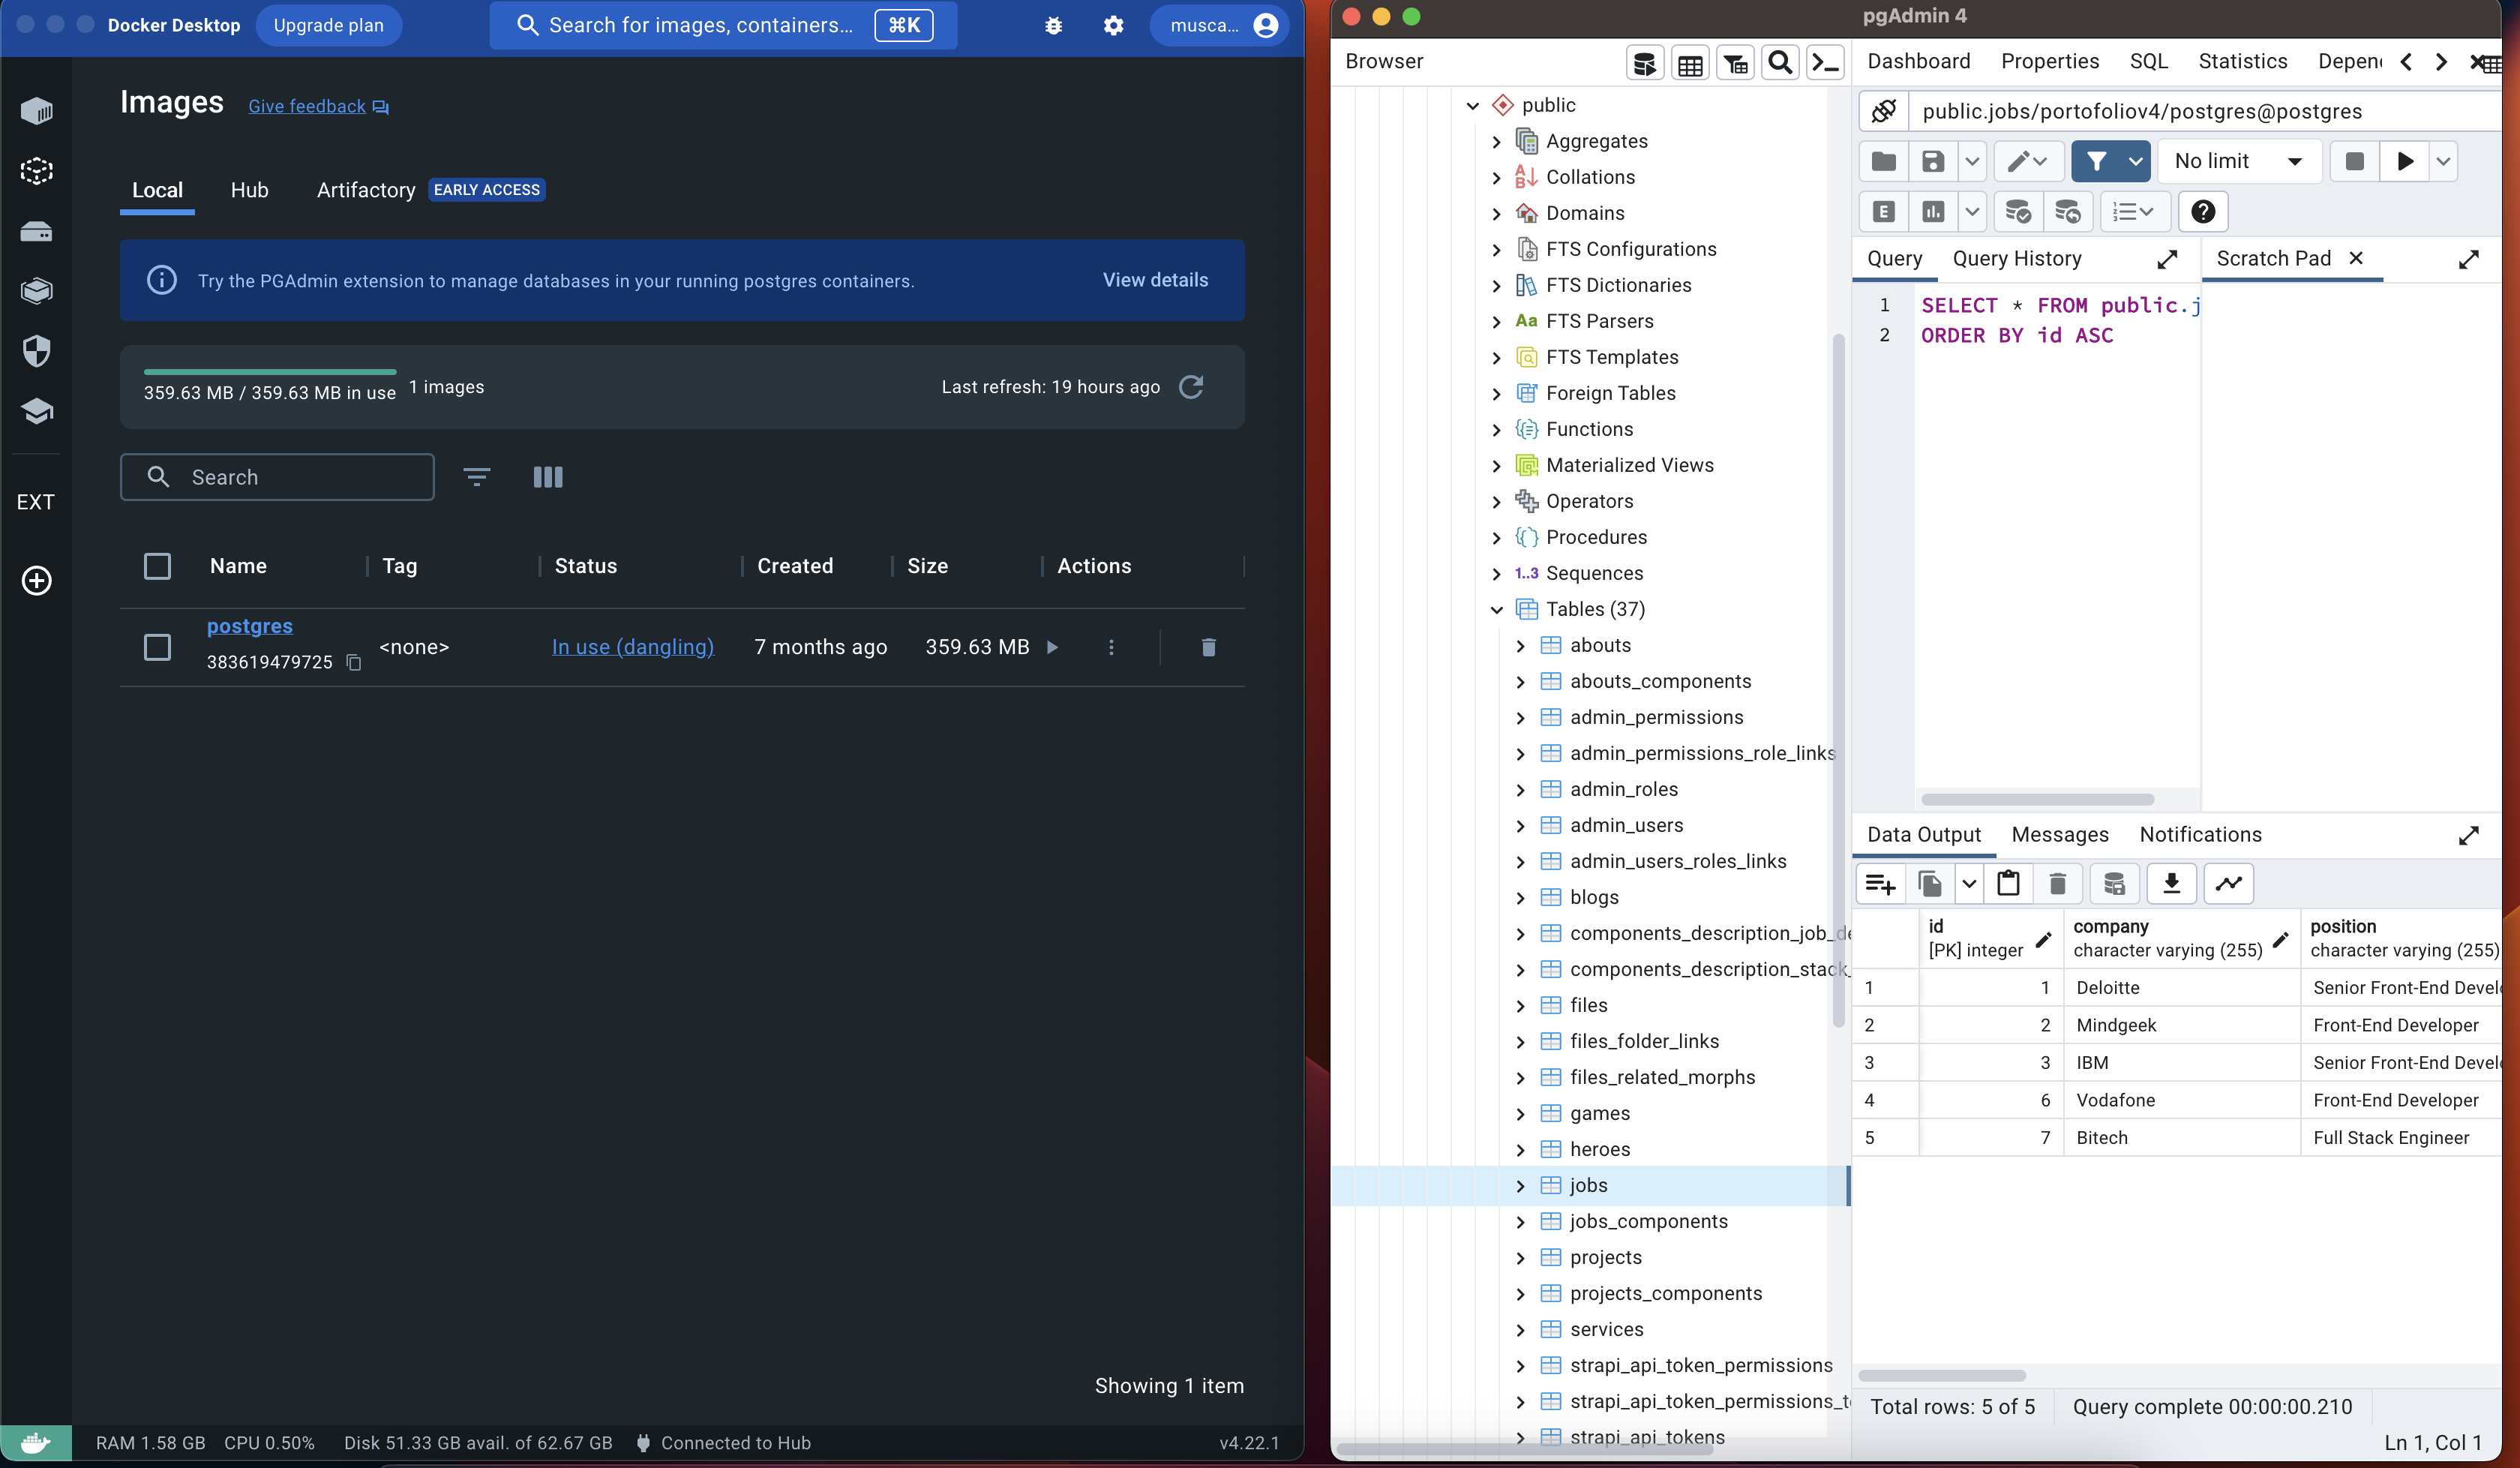Switch to Docker Desktop's Hub tab
The width and height of the screenshot is (2520, 1468).
click(x=249, y=190)
